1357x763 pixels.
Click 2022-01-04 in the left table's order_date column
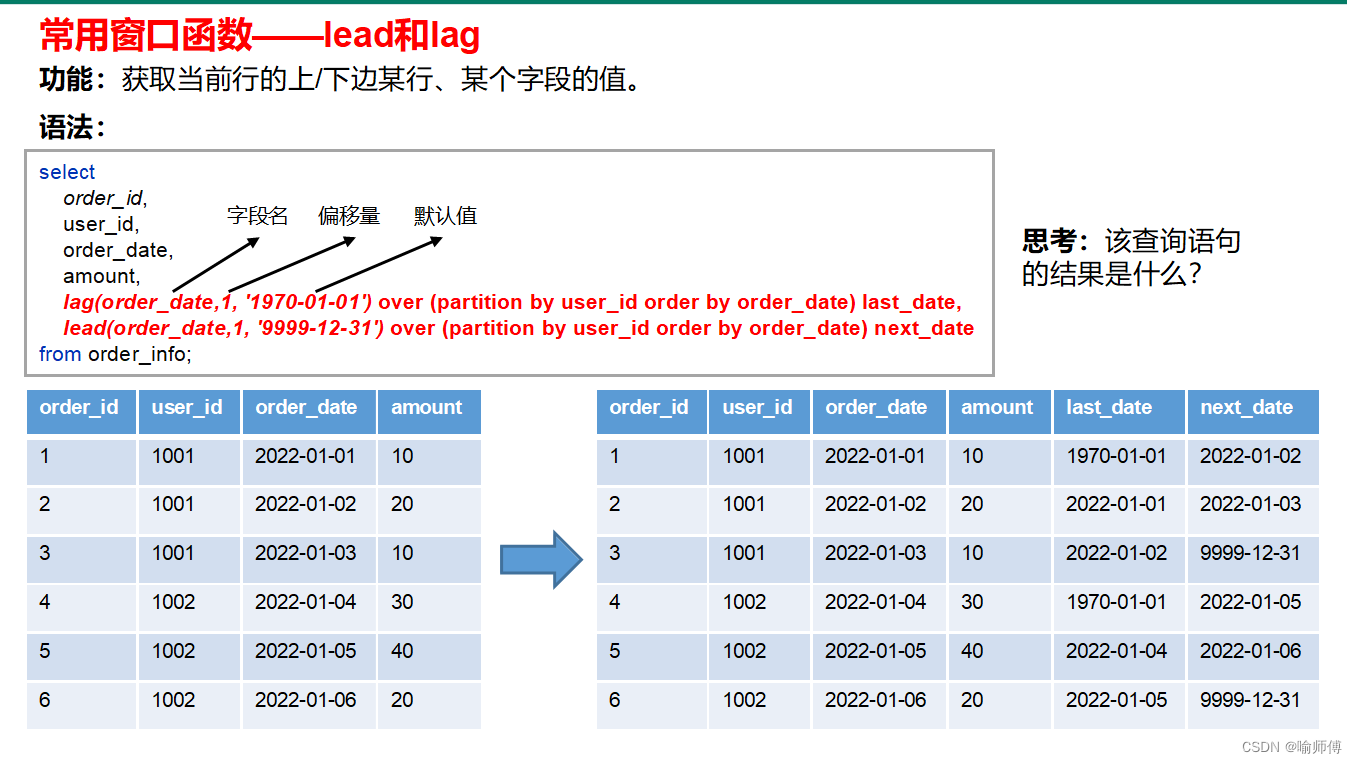(x=305, y=602)
